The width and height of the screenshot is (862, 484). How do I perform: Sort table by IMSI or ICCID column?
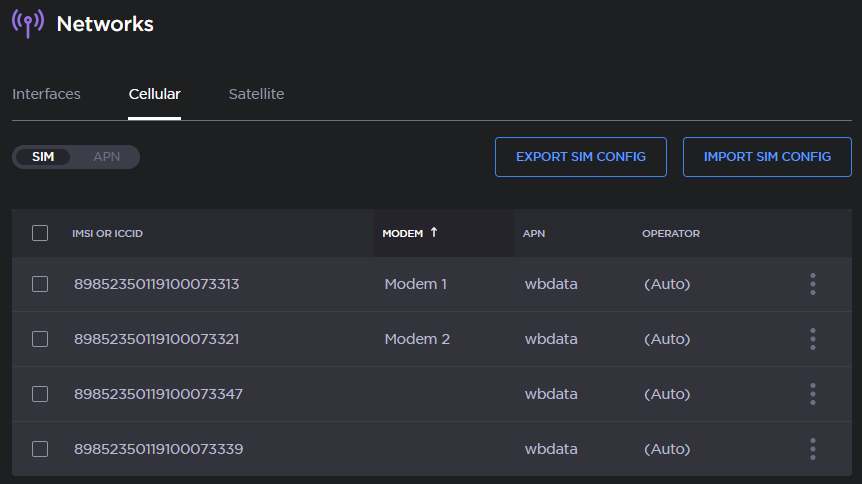coord(107,233)
